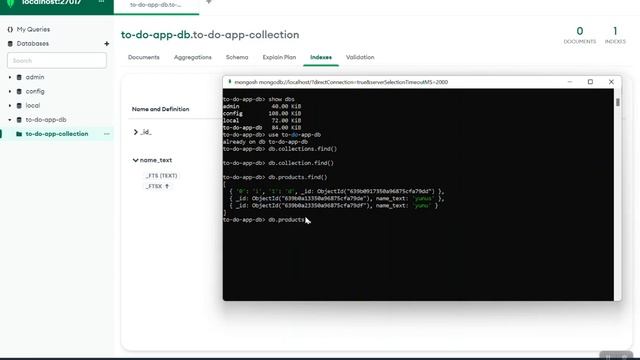This screenshot has height=360, width=640.
Task: Open the to-do-app-collection more options menu
Action: [x=107, y=134]
